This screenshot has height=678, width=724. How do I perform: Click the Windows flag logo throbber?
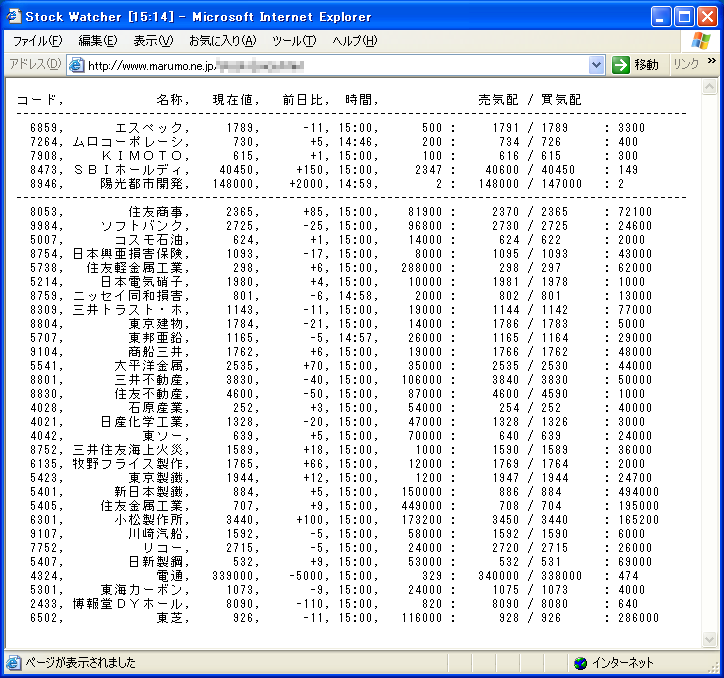[x=700, y=41]
